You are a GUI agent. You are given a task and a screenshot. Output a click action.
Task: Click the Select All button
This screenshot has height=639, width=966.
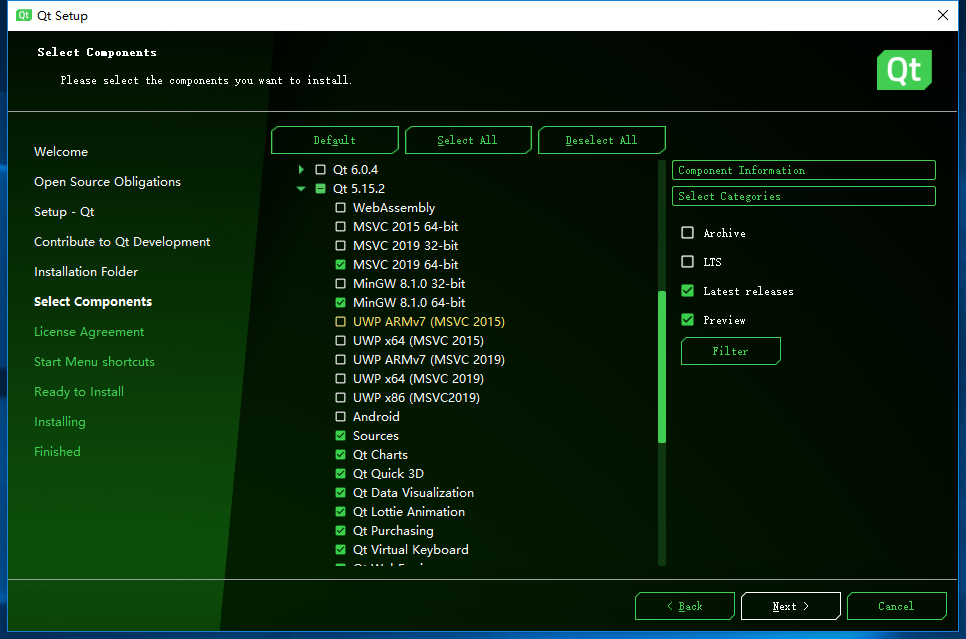pos(468,140)
